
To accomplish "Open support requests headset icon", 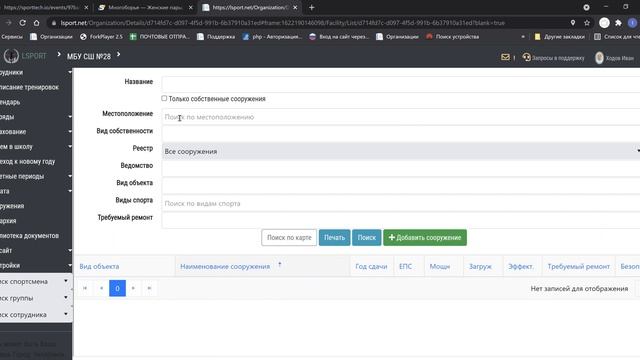I will (527, 57).
